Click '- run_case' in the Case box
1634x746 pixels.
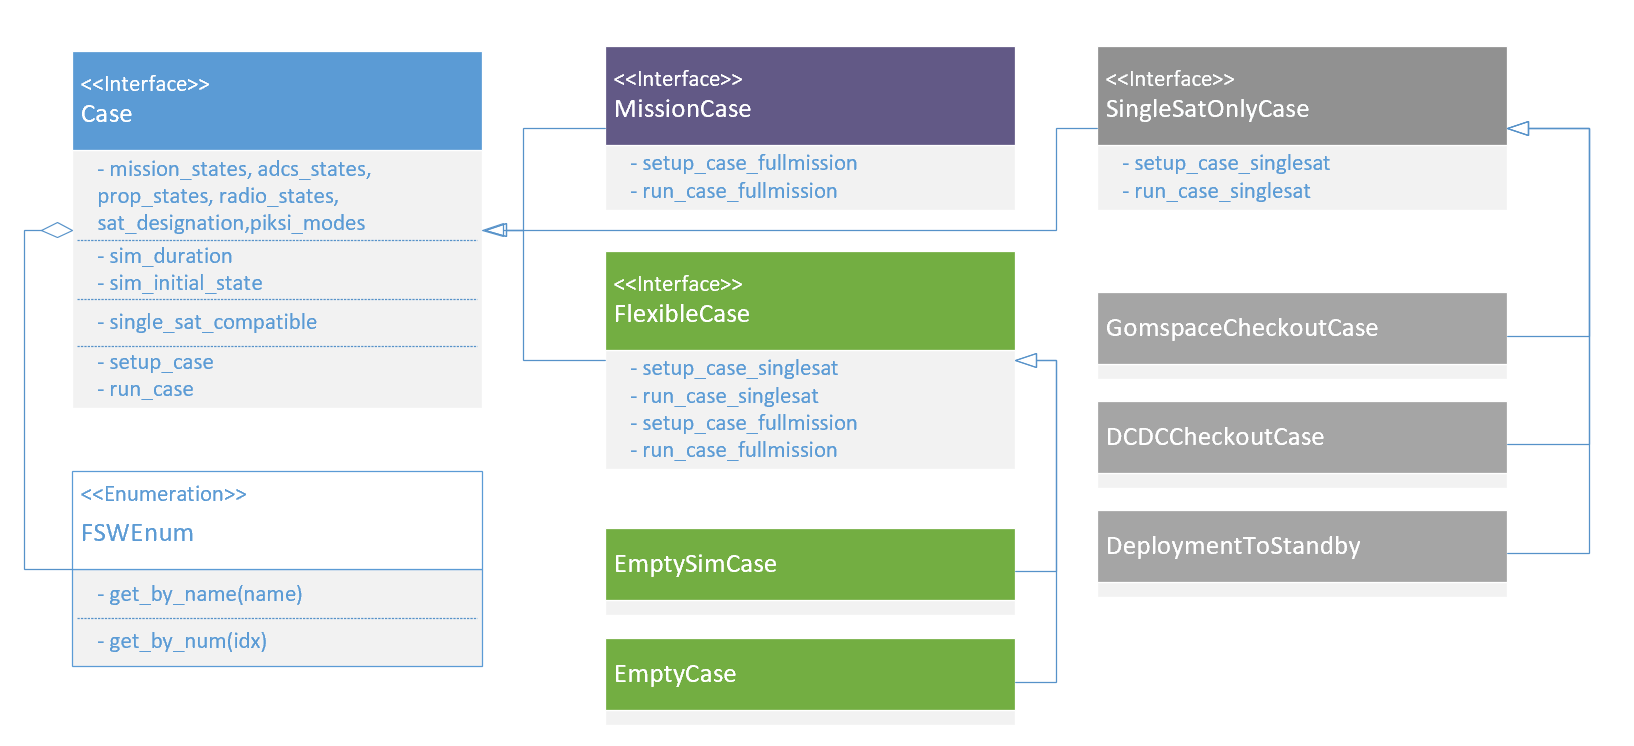(145, 389)
